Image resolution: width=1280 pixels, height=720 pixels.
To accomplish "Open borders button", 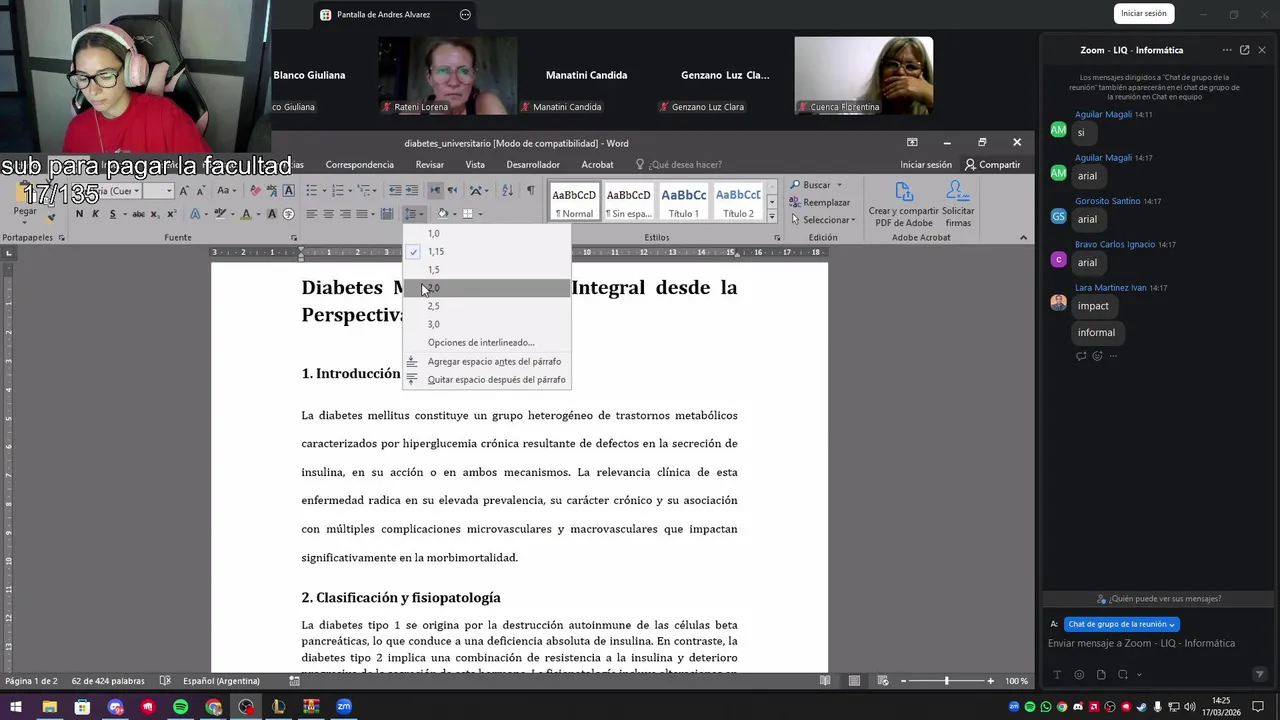I will (468, 214).
